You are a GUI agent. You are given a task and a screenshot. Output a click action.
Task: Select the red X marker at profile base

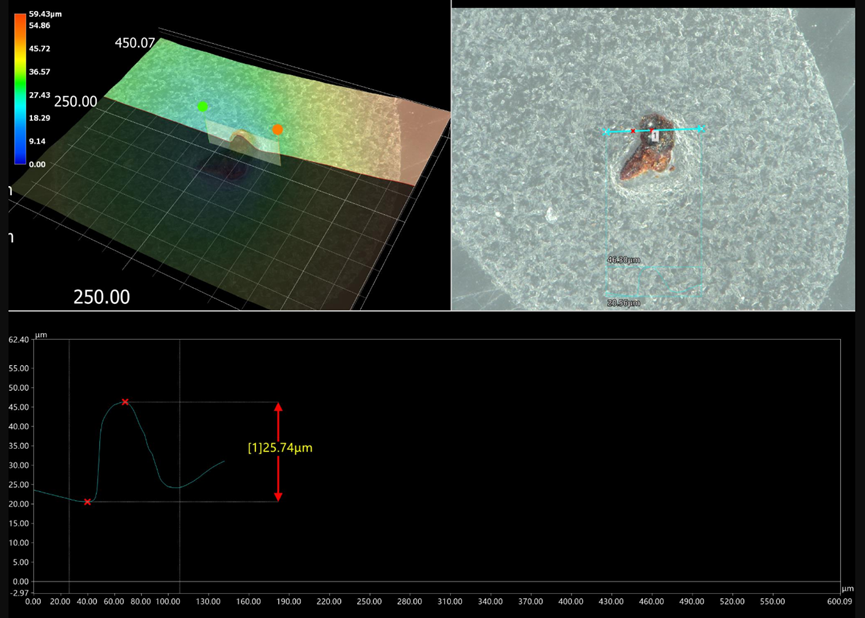click(x=87, y=502)
